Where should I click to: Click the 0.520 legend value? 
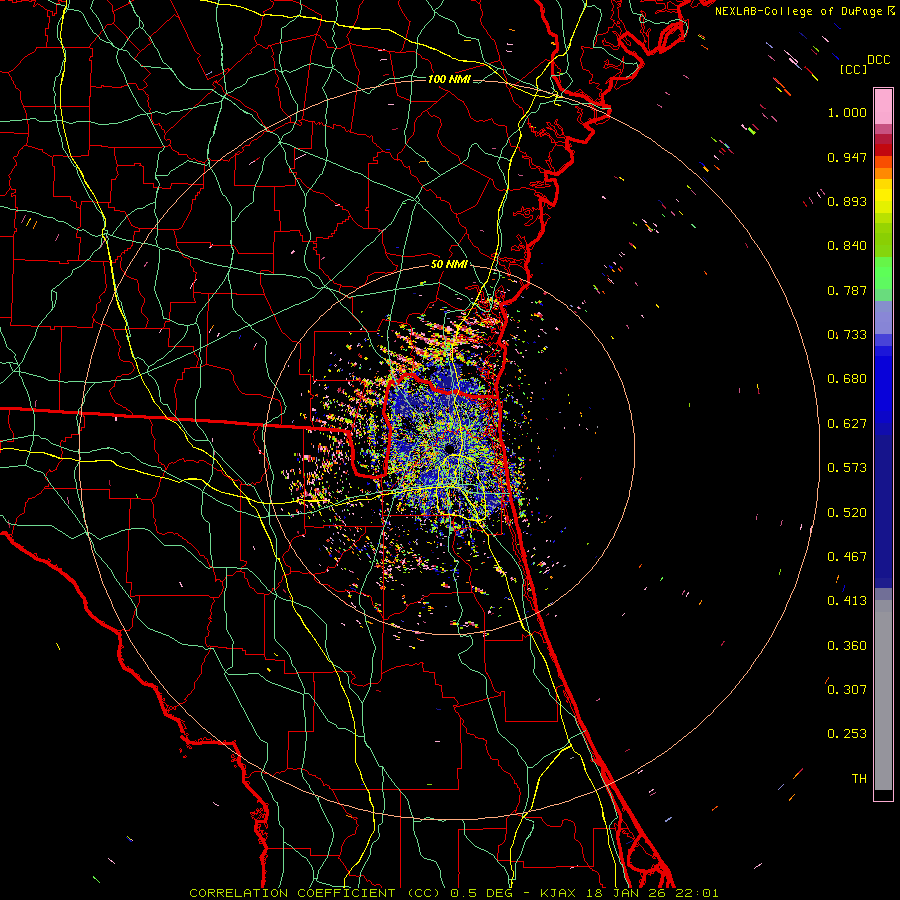(847, 513)
